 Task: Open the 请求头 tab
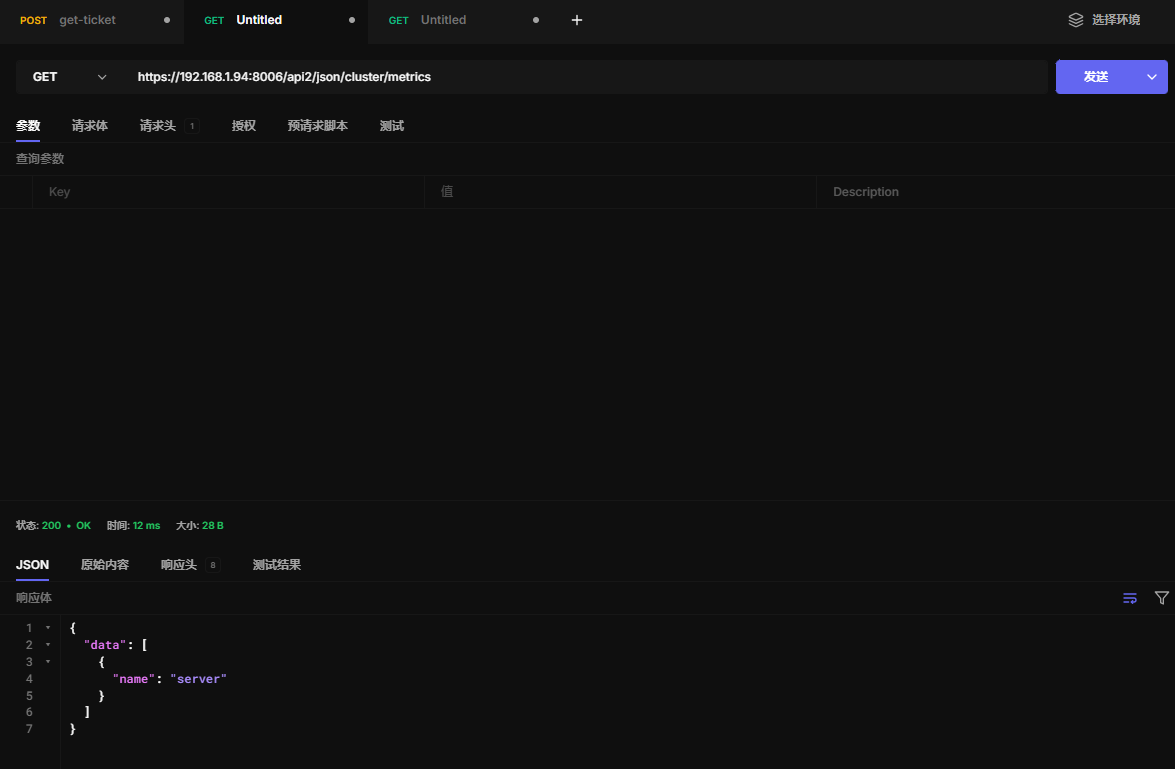point(158,126)
